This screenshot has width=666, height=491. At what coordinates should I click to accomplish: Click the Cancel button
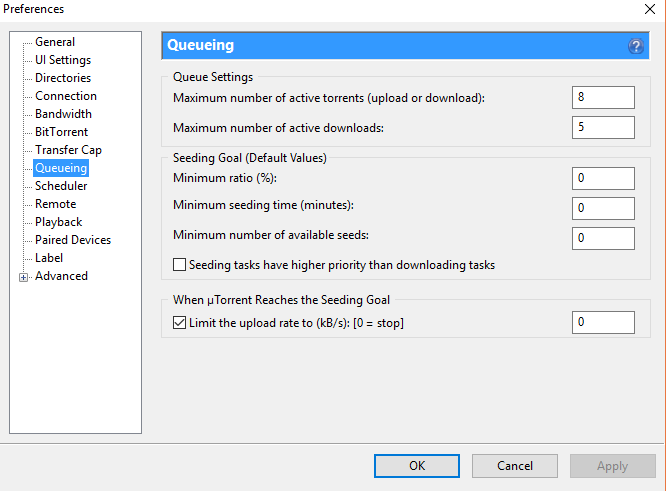pyautogui.click(x=515, y=466)
